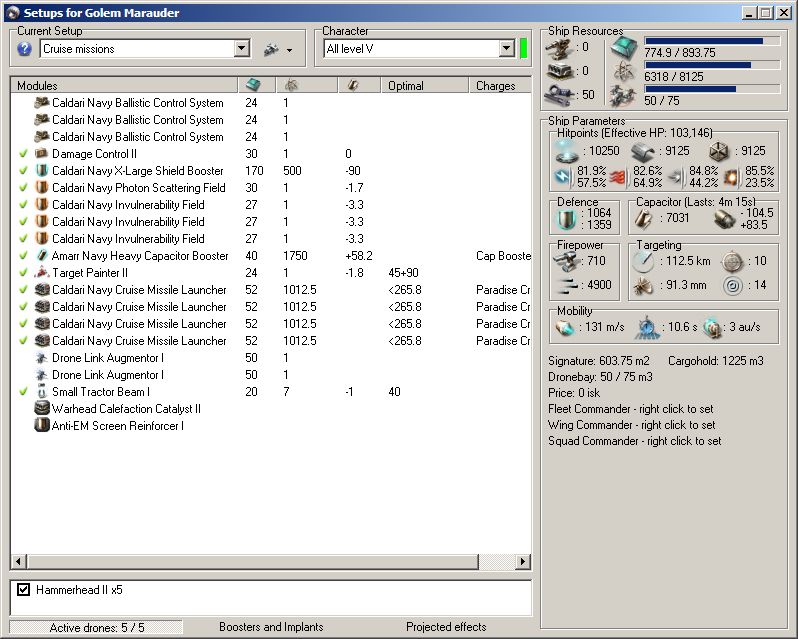Click the ship setup tools icon

(270, 49)
